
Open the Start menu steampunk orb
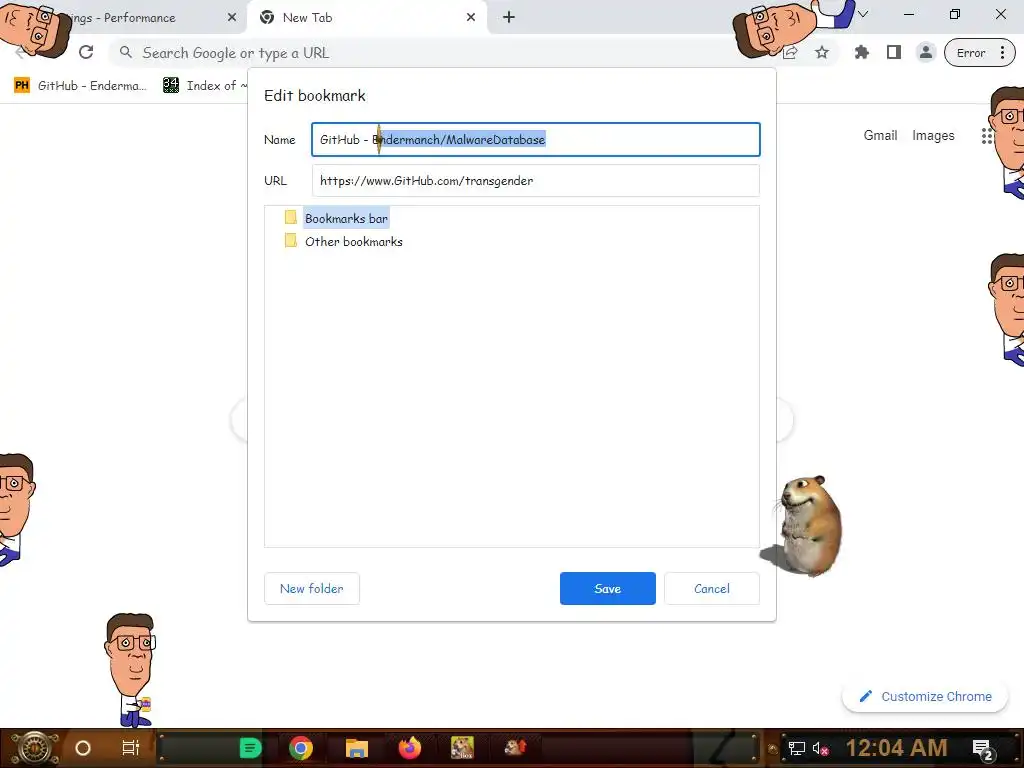coord(34,748)
